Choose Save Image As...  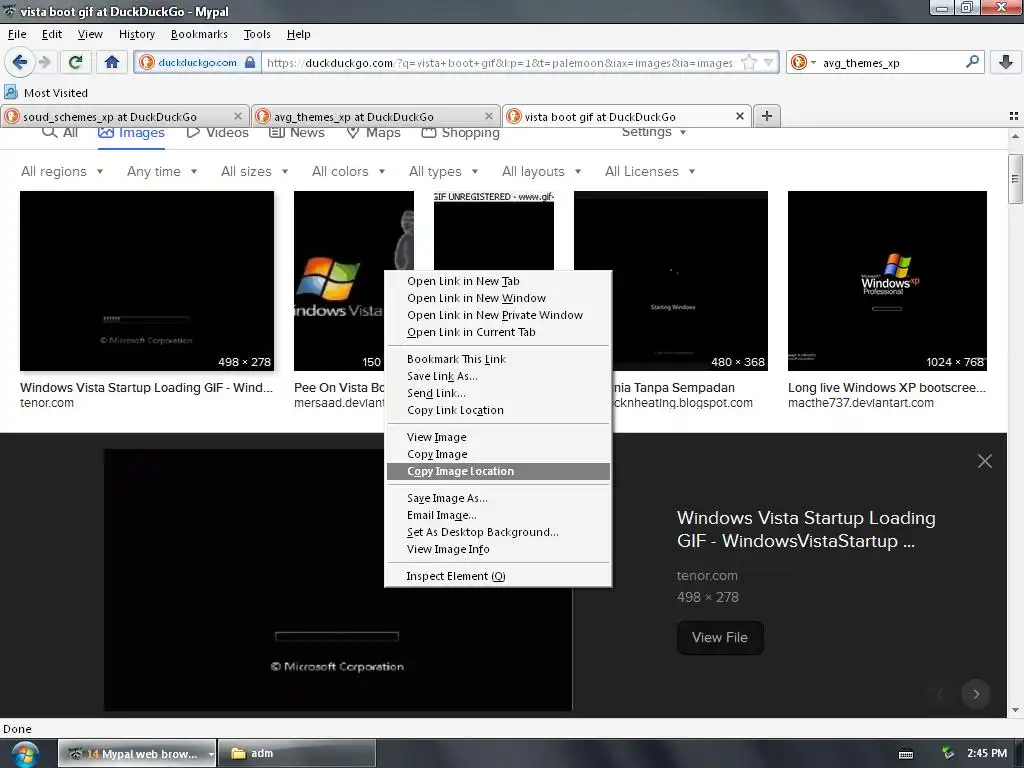pyautogui.click(x=498, y=498)
